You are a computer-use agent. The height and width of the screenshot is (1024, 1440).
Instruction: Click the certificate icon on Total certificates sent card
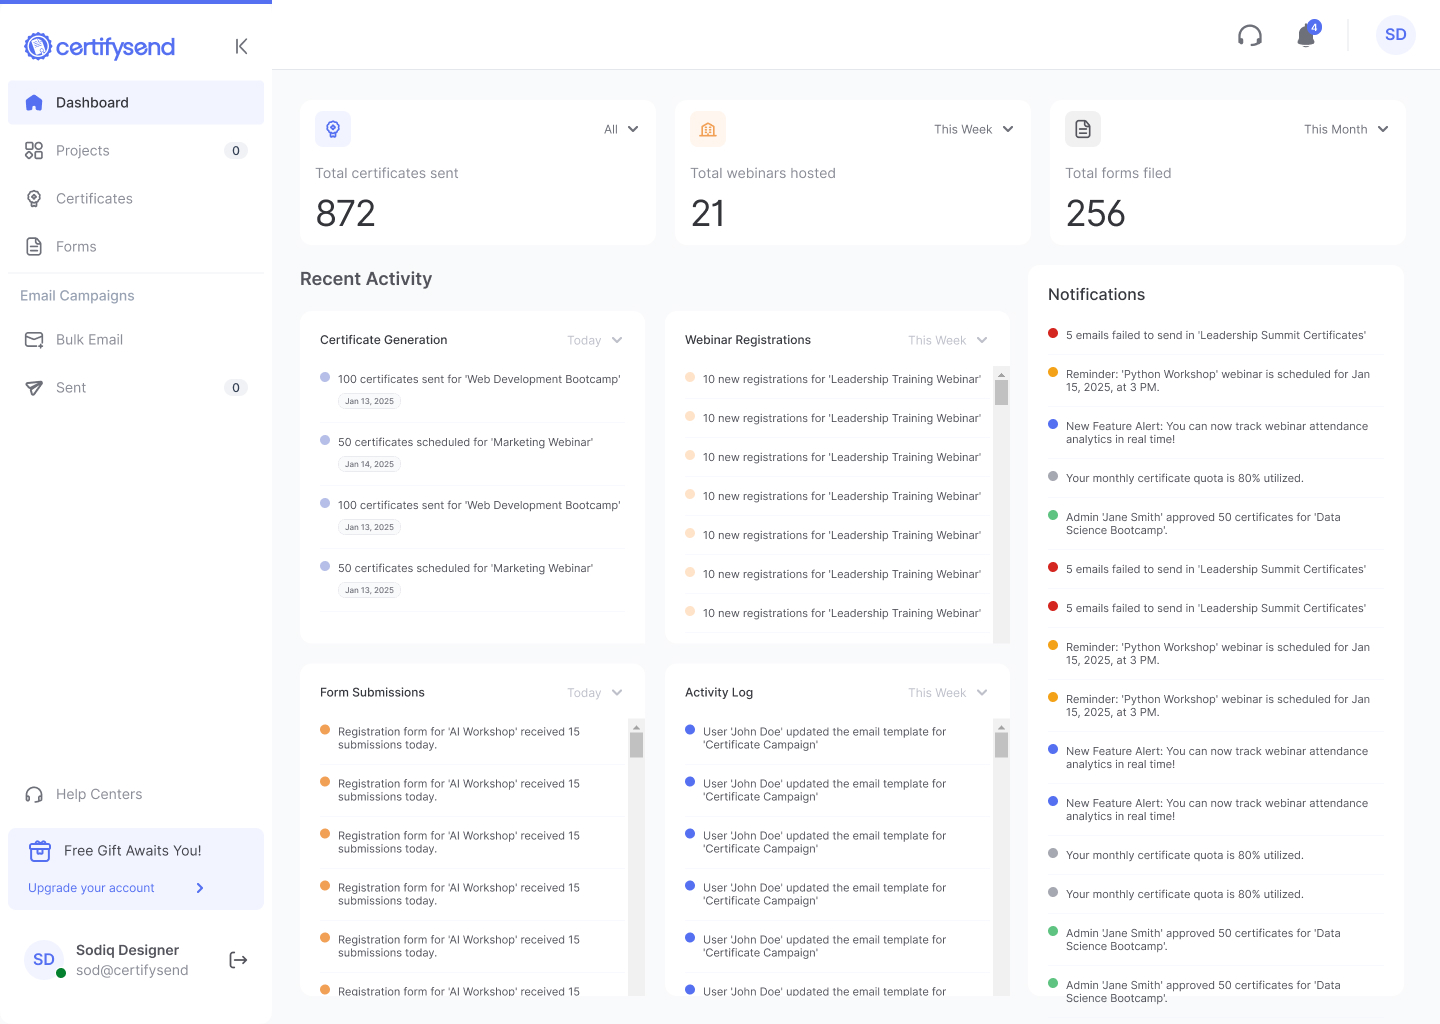pyautogui.click(x=333, y=129)
